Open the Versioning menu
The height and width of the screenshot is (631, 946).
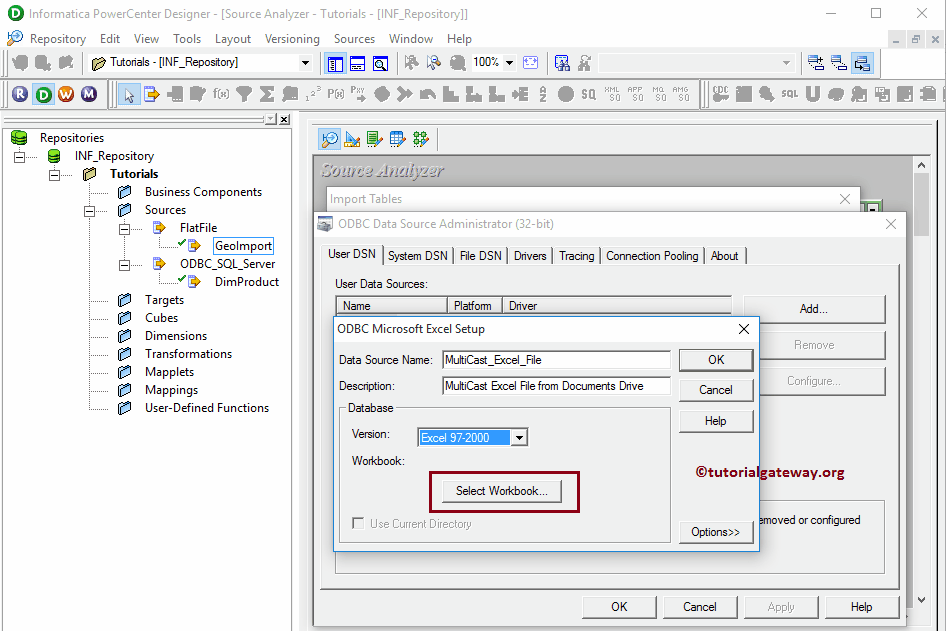[x=292, y=39]
